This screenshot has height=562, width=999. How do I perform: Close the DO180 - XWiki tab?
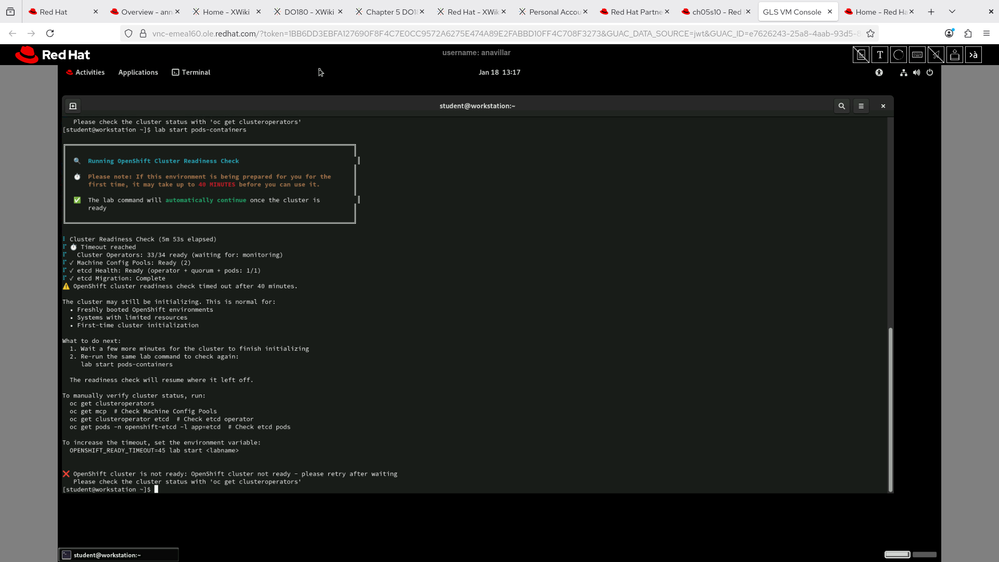340,11
